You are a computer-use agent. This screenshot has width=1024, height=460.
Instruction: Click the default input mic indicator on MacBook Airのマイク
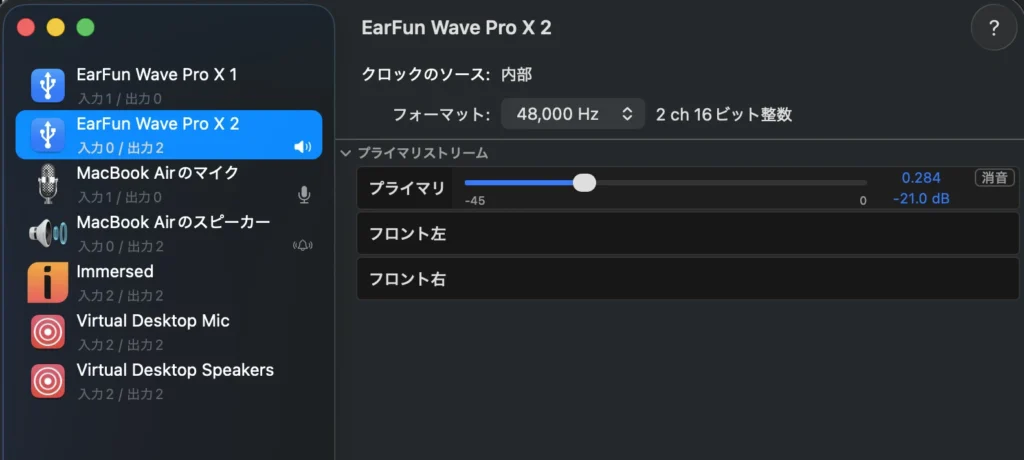pos(304,194)
